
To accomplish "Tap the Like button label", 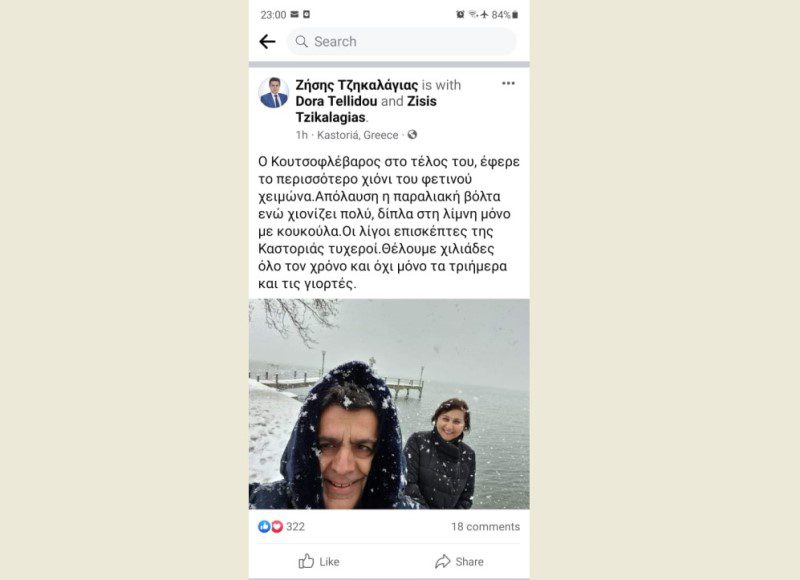I will pos(329,562).
